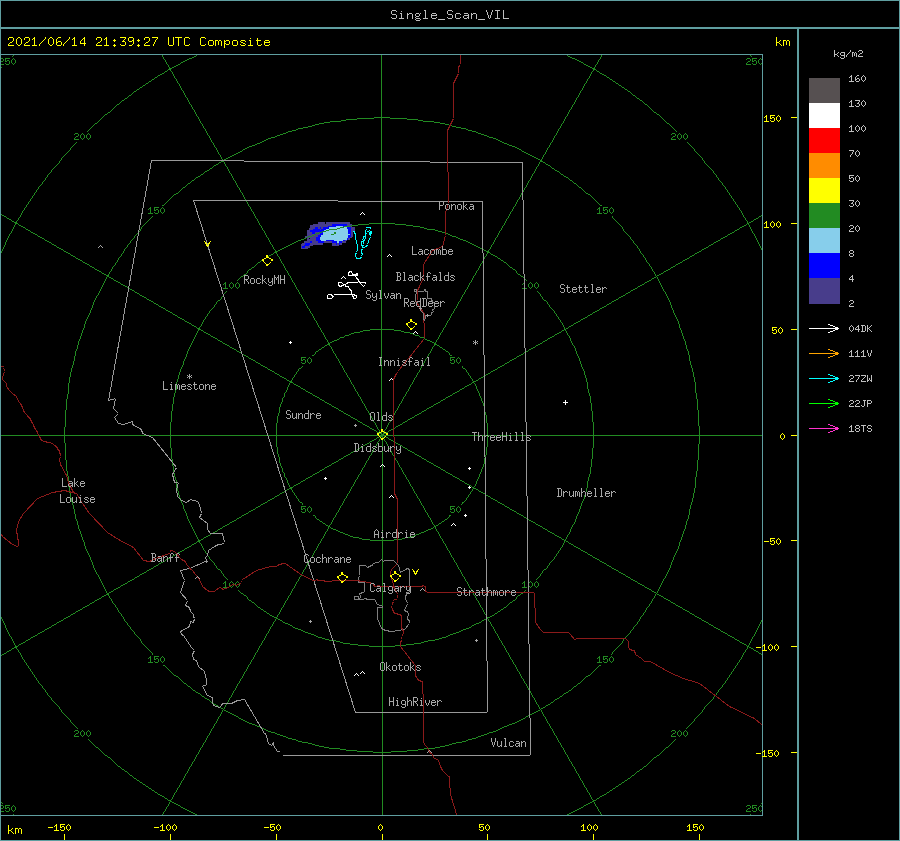Click the green 22JP arrow in legend
This screenshot has width=900, height=841.
coord(824,404)
